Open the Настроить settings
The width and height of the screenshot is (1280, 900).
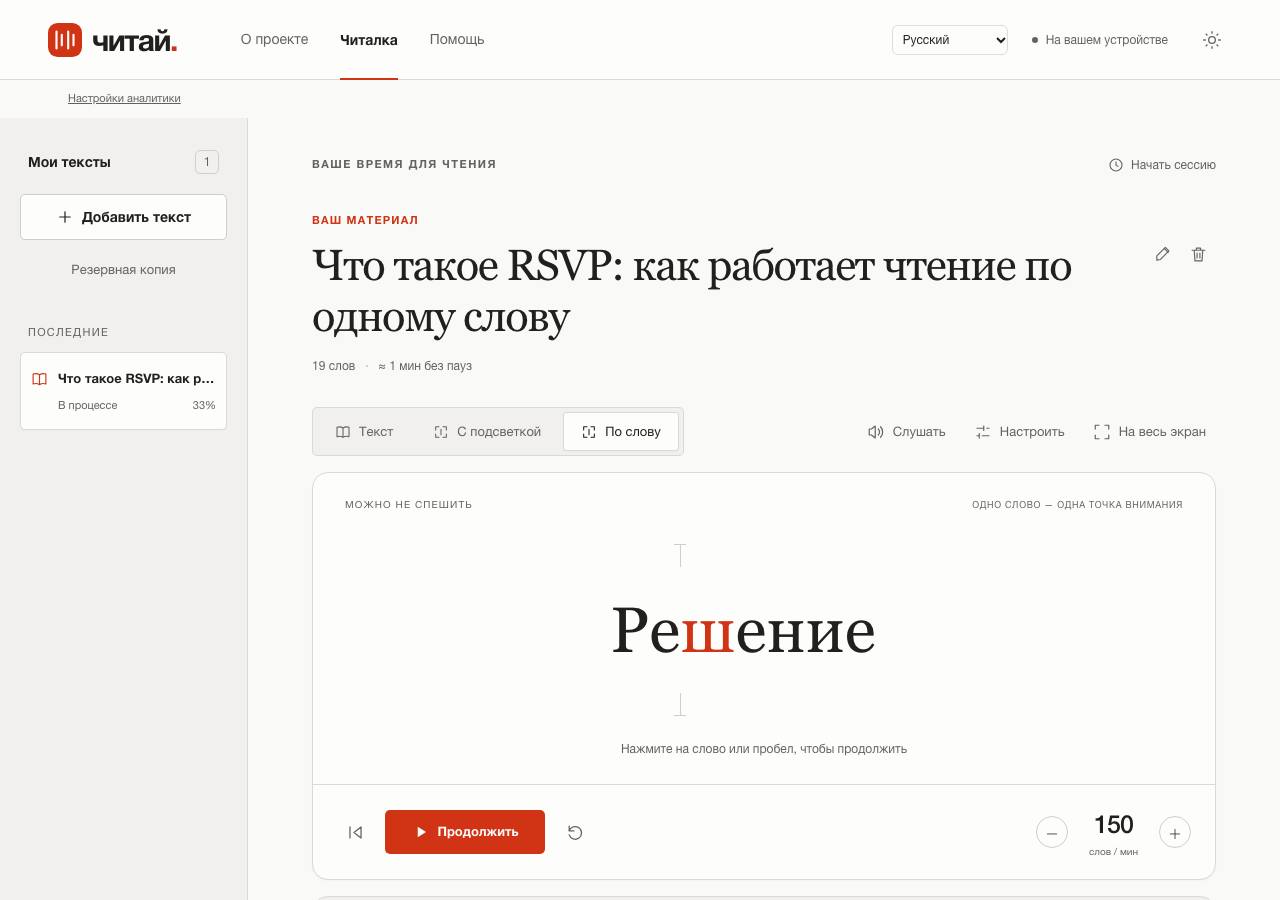click(x=1020, y=432)
